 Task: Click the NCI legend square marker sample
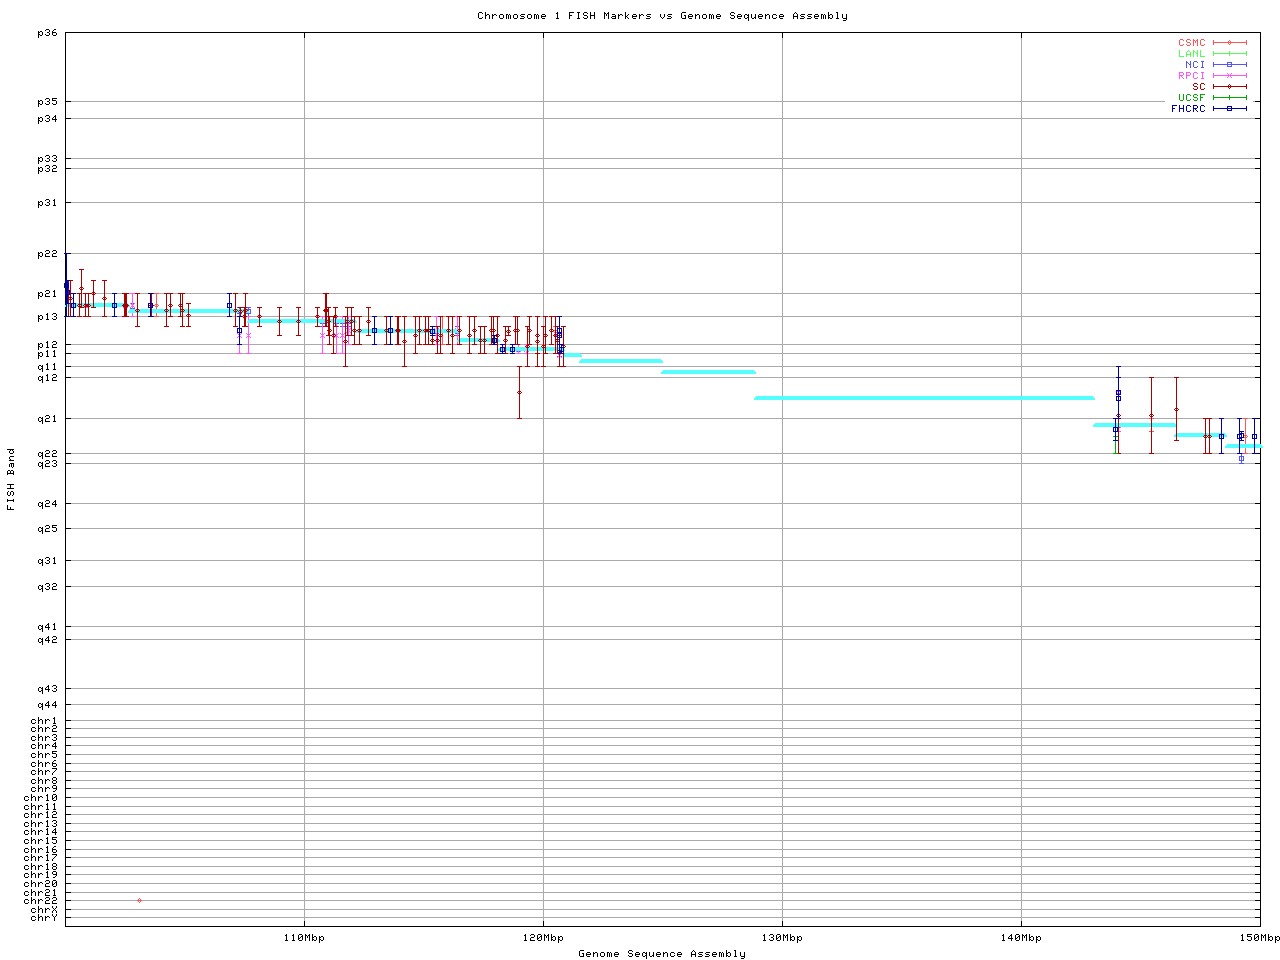[x=1229, y=65]
